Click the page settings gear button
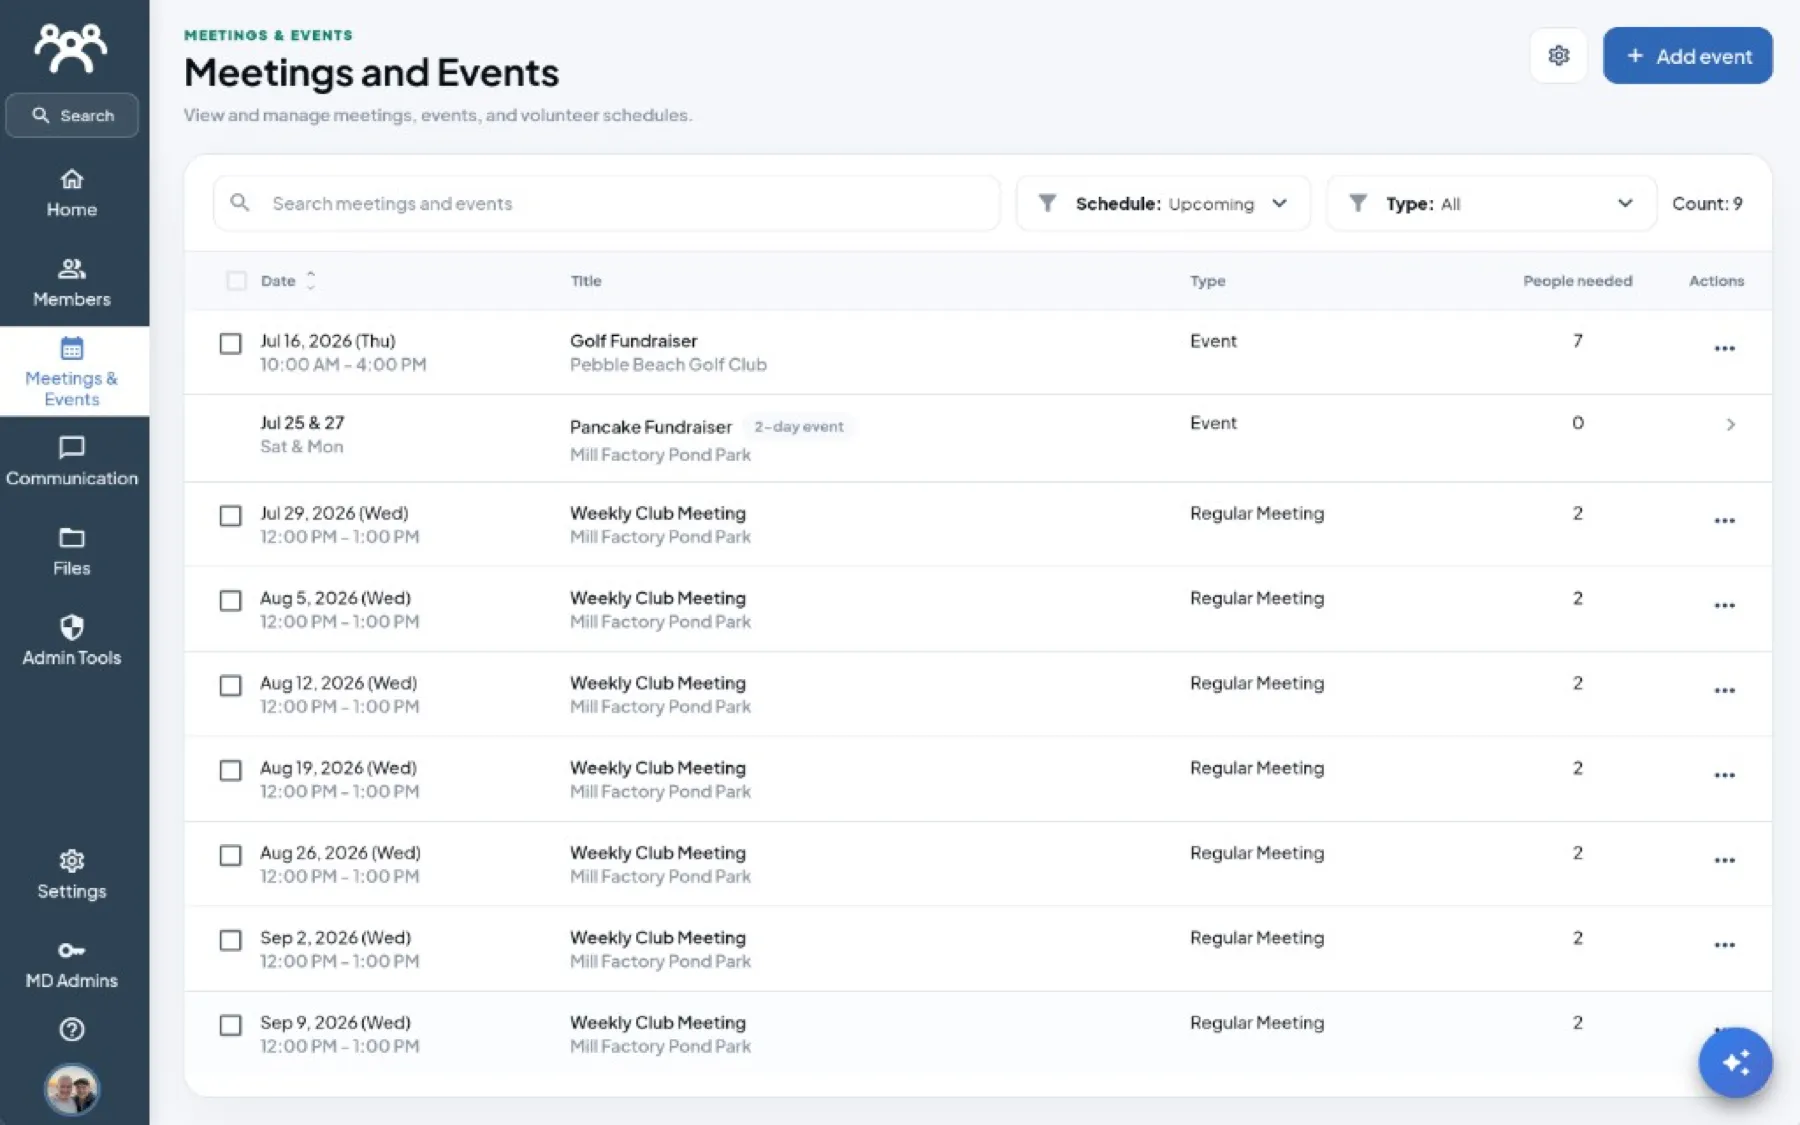The image size is (1800, 1125). [x=1558, y=56]
